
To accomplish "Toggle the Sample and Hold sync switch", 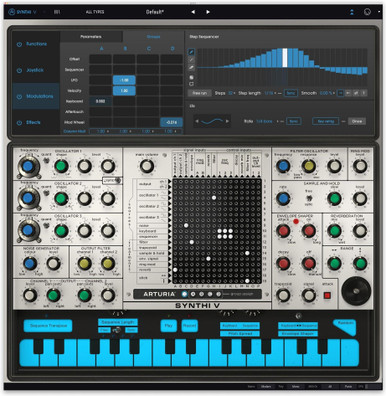I will tap(309, 199).
